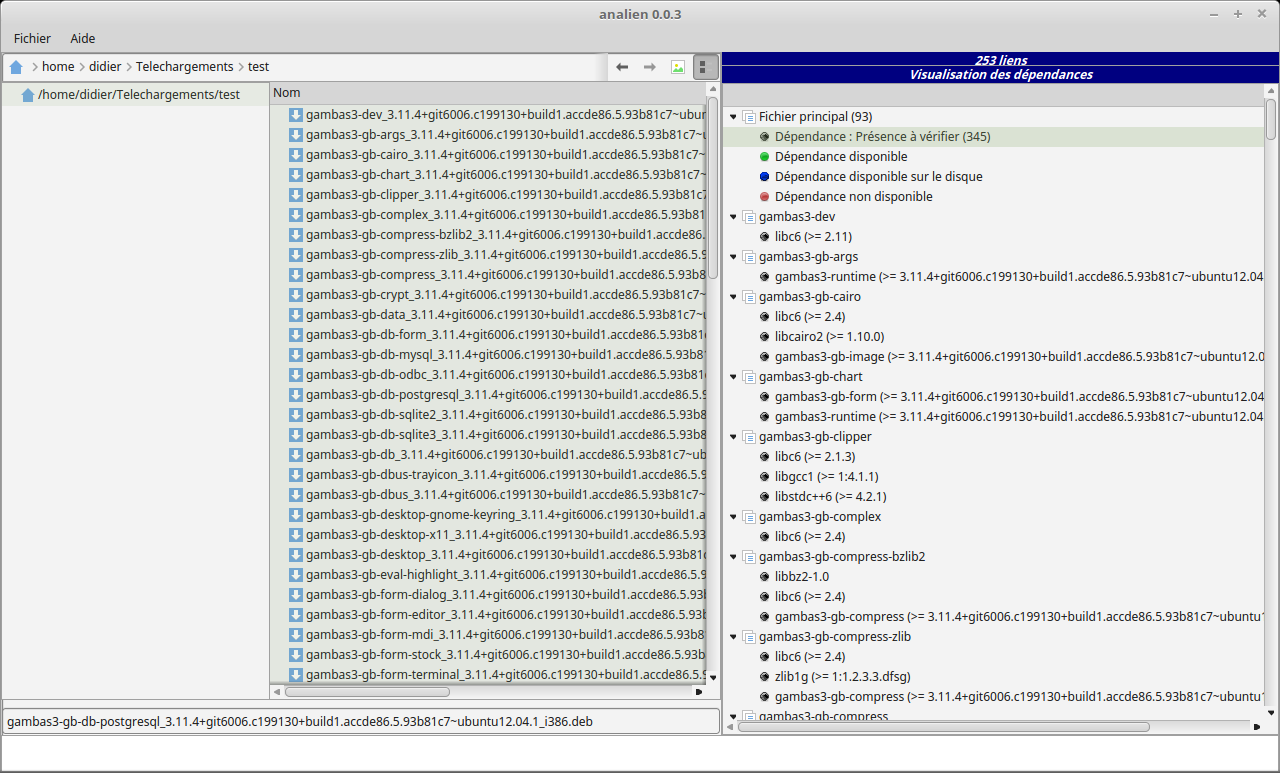This screenshot has height=773, width=1280.
Task: Click the blue dot for 'disponible sur le disque'
Action: [x=763, y=176]
